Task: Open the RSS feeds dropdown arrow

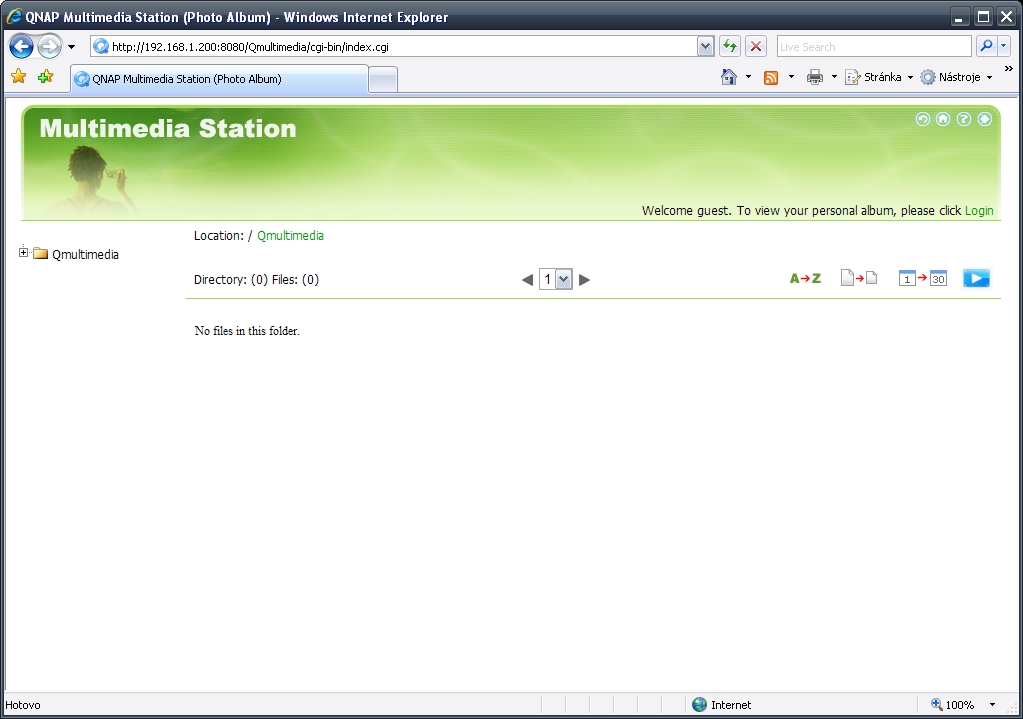Action: (x=791, y=77)
